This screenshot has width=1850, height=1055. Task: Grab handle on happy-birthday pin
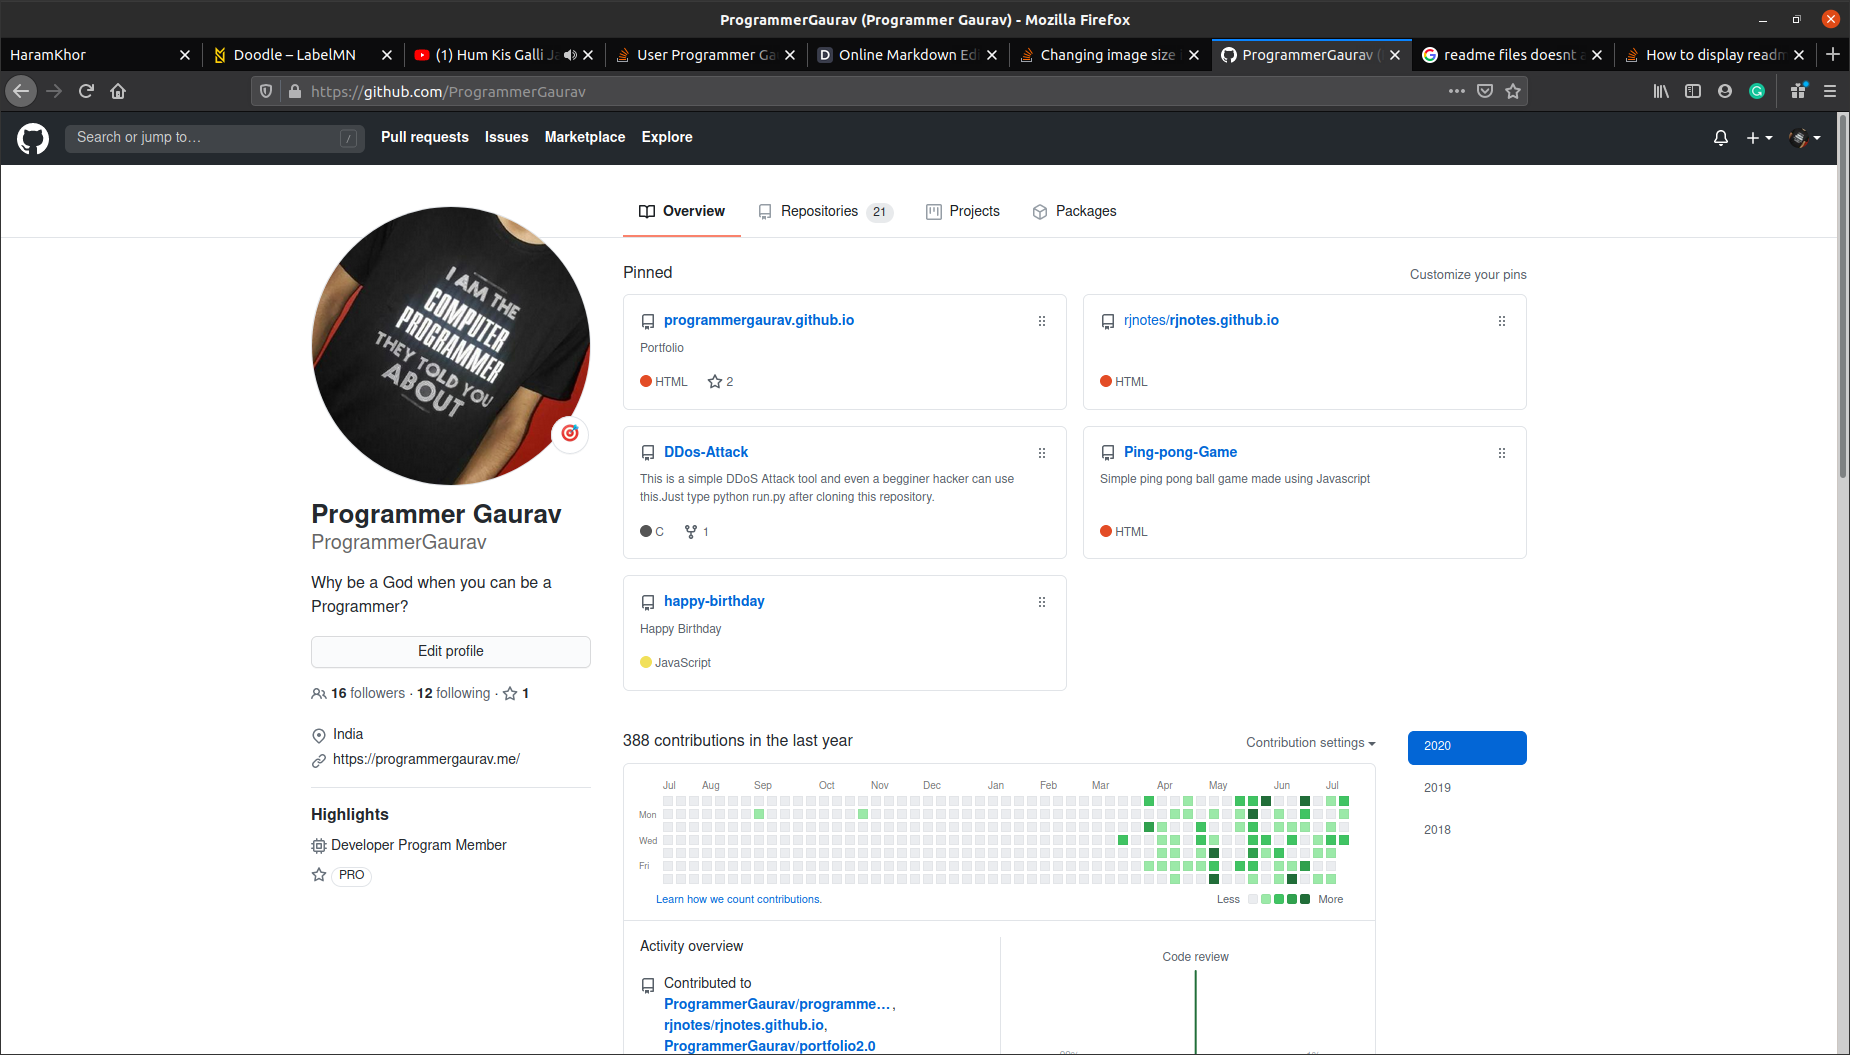[x=1042, y=602]
